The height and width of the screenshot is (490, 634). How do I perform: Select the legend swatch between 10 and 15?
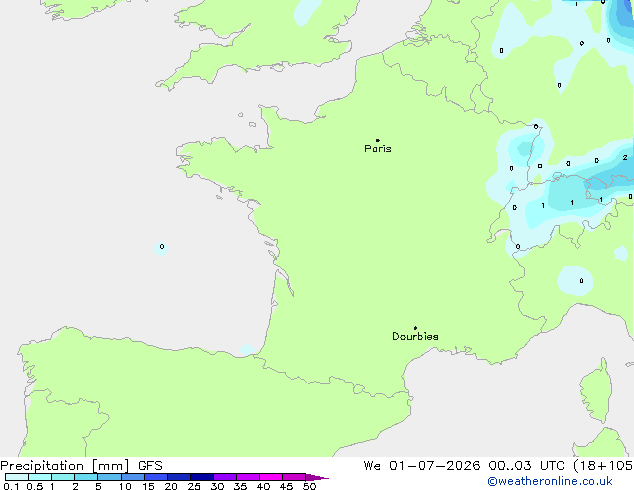[133, 477]
